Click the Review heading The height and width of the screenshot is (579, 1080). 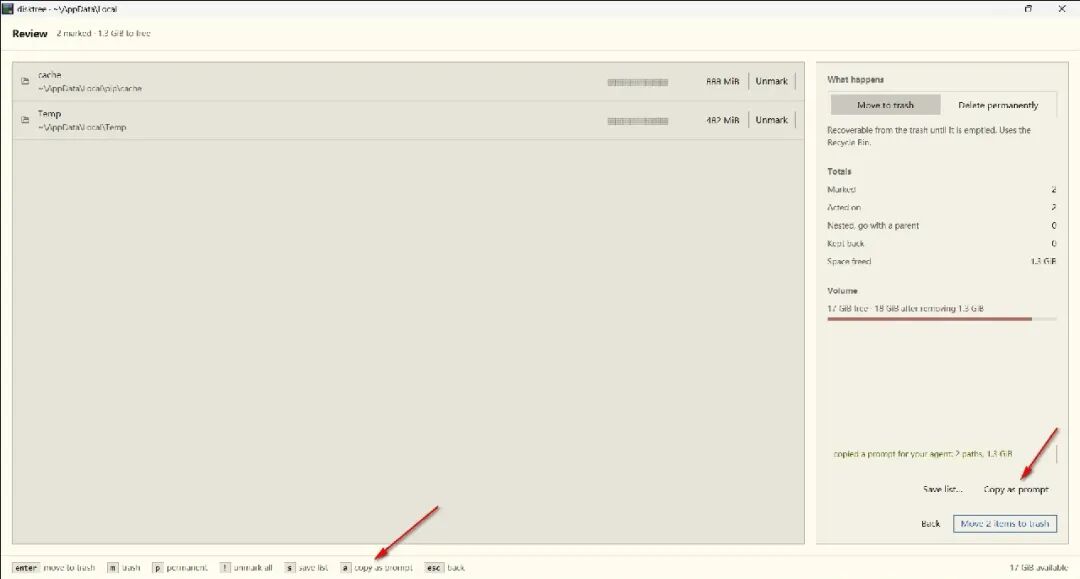(30, 33)
